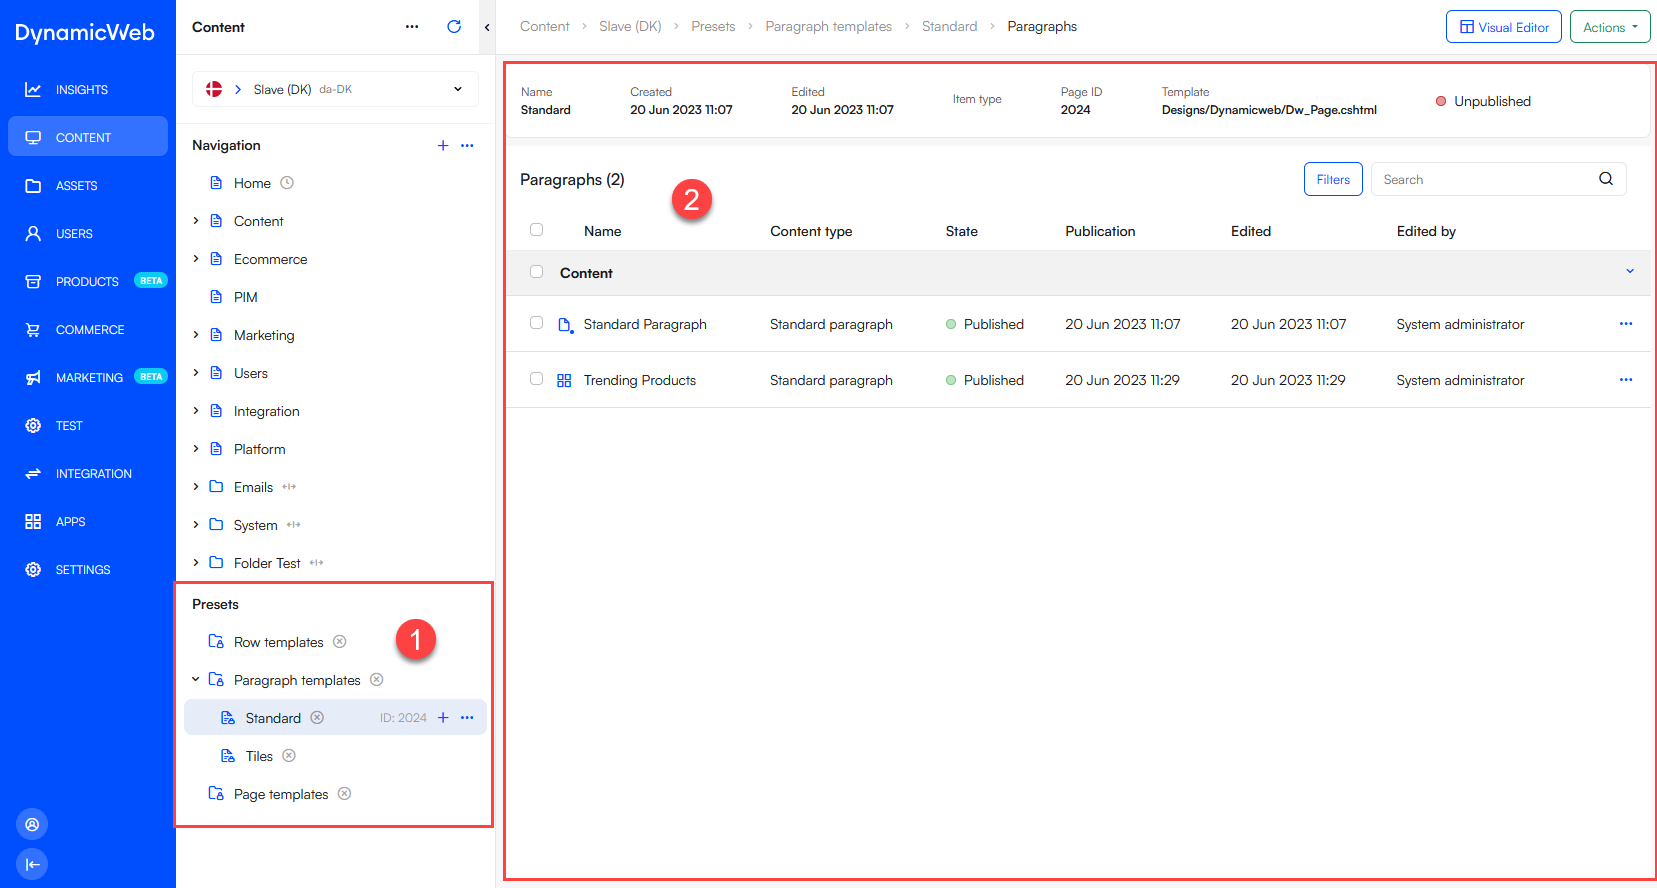The image size is (1657, 888).
Task: Sort by Edited by column header
Action: click(x=1426, y=231)
